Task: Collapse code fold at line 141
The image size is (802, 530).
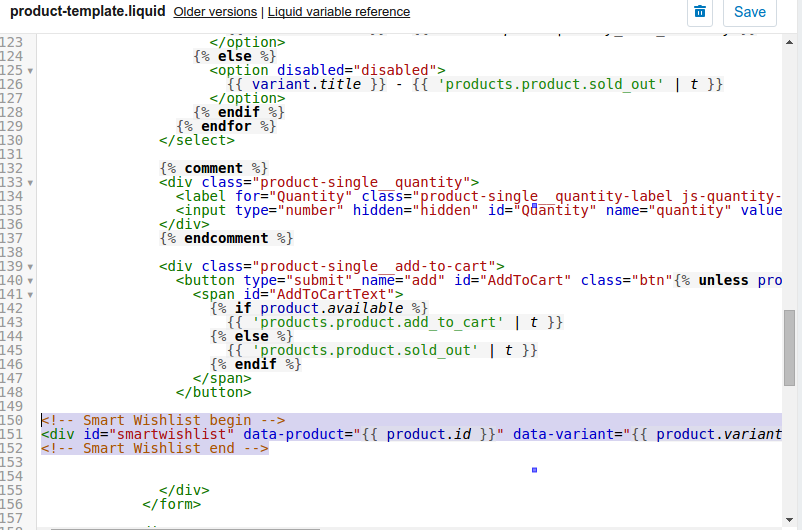Action: click(x=30, y=295)
